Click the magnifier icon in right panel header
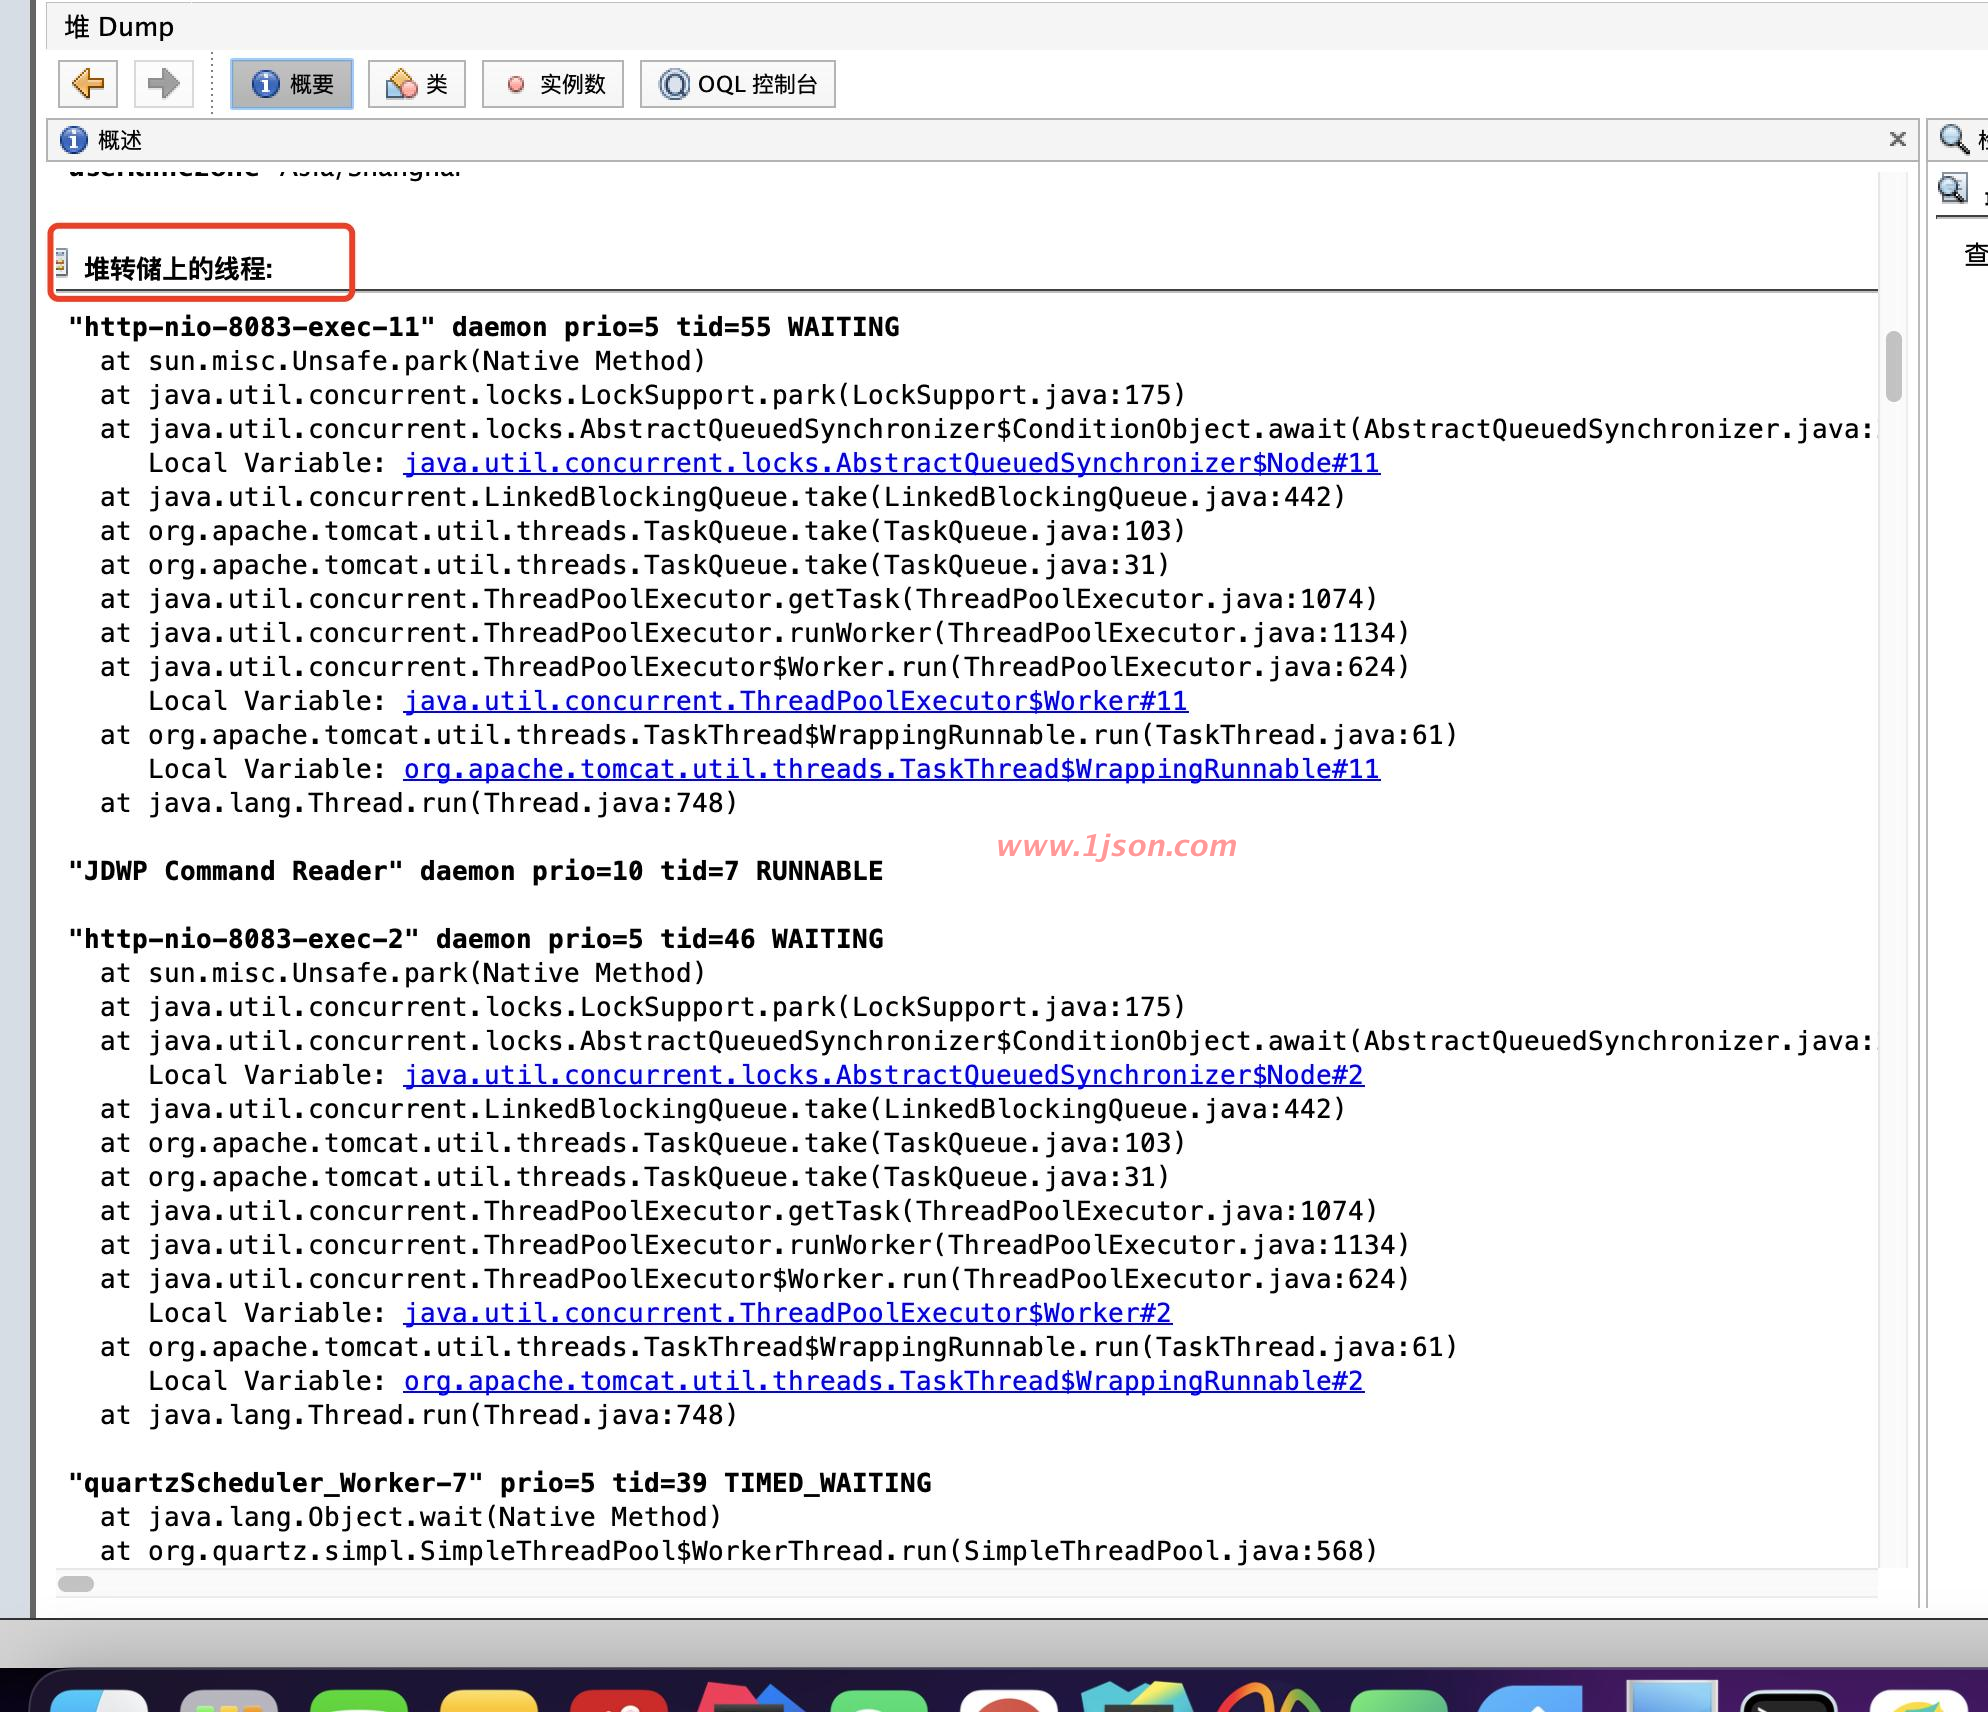 point(1953,139)
